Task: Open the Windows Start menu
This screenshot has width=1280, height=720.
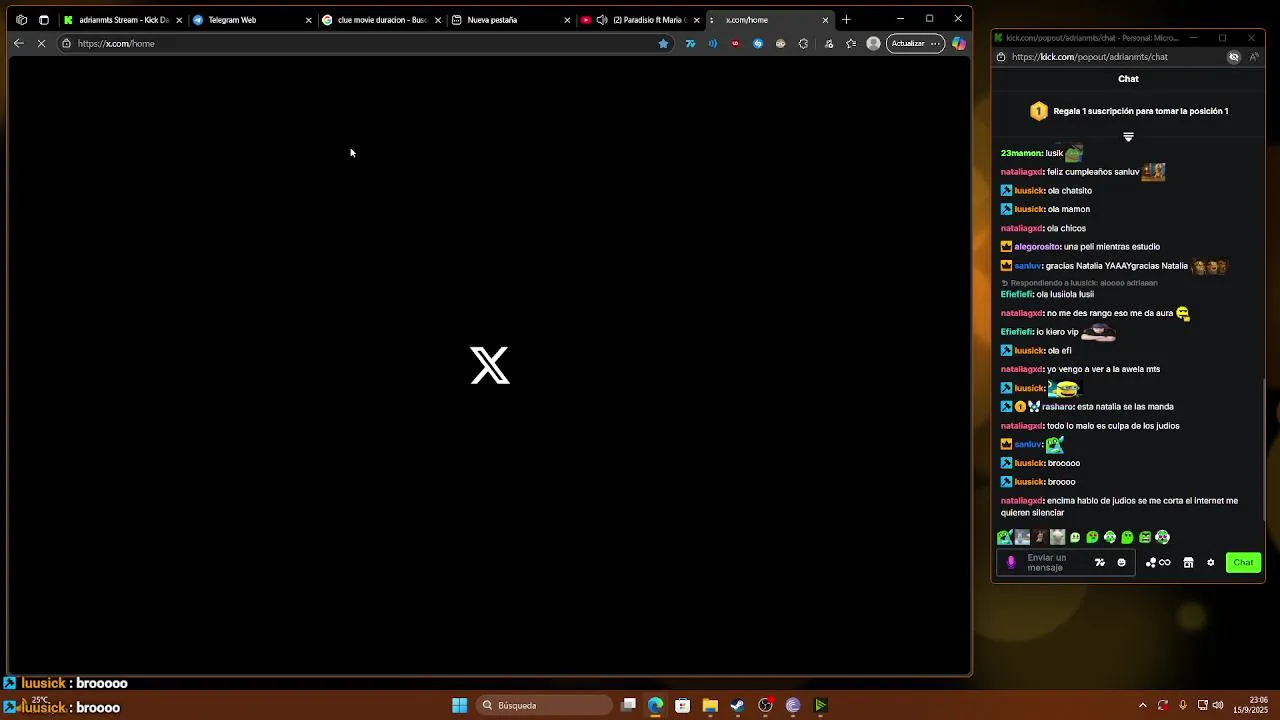Action: (x=459, y=706)
